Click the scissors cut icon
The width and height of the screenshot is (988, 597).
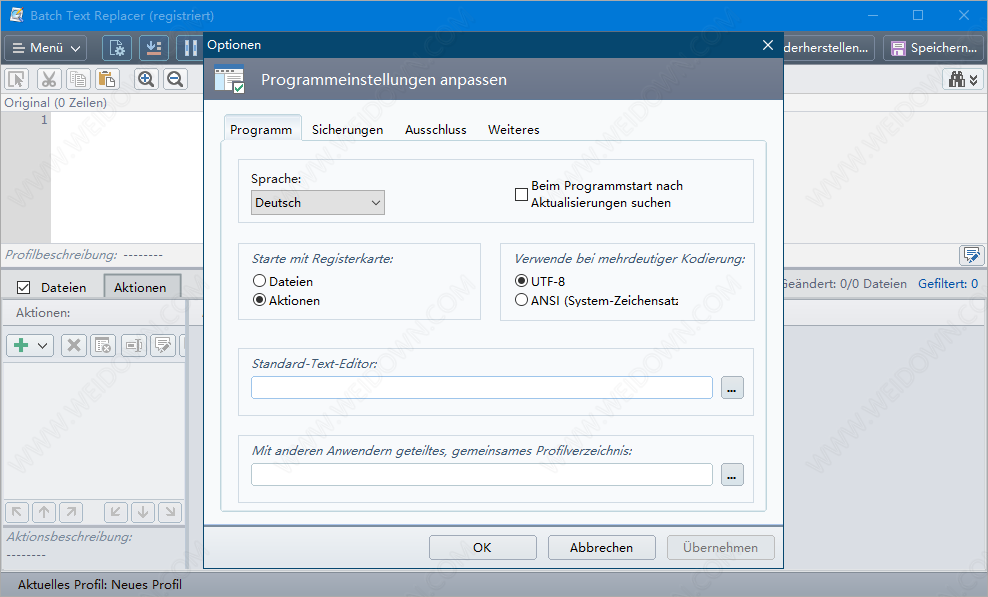[x=49, y=79]
